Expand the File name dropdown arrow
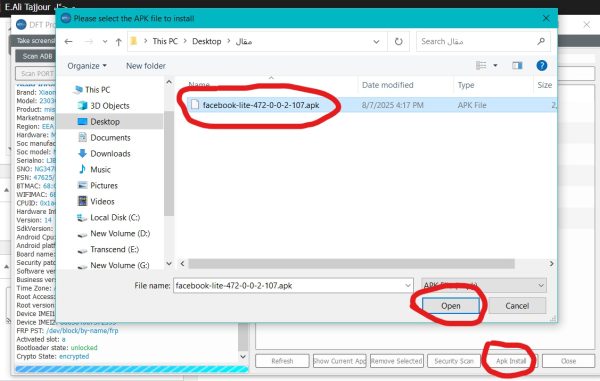Viewport: 600px width, 381px height. pos(408,285)
